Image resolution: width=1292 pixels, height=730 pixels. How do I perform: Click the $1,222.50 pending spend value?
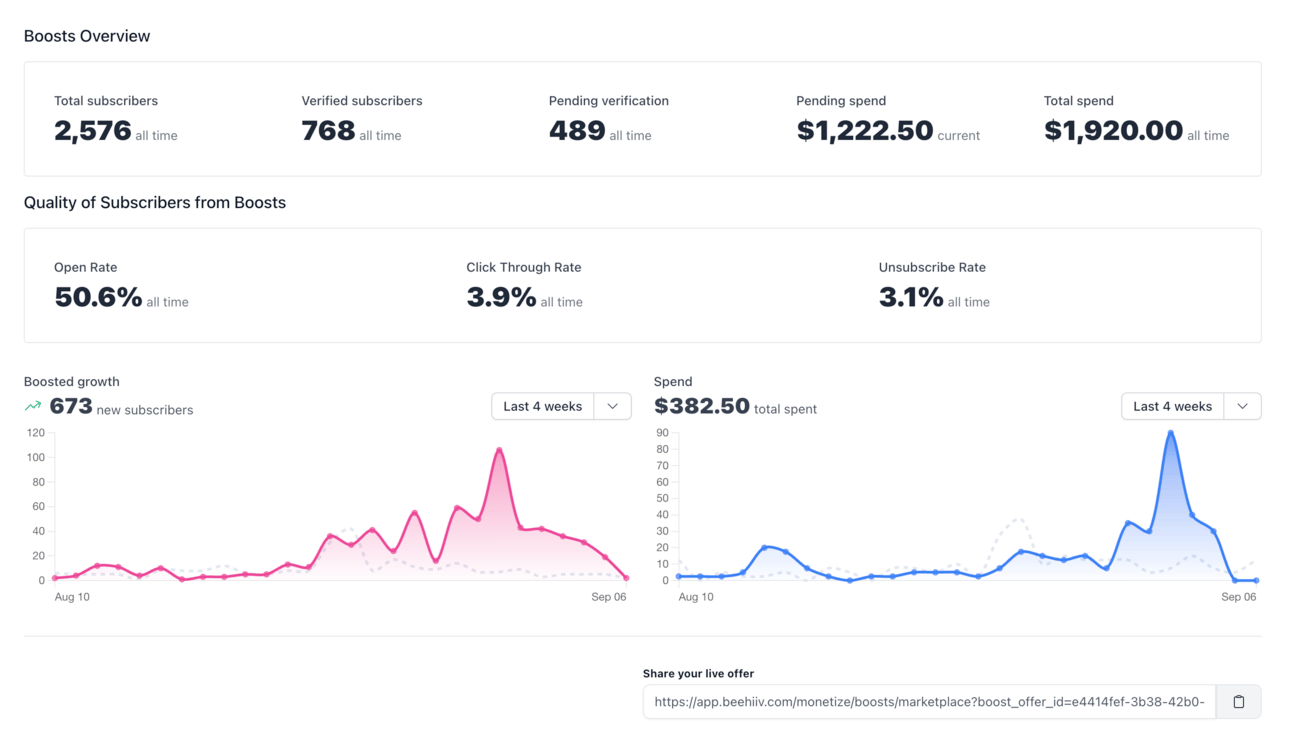point(865,131)
